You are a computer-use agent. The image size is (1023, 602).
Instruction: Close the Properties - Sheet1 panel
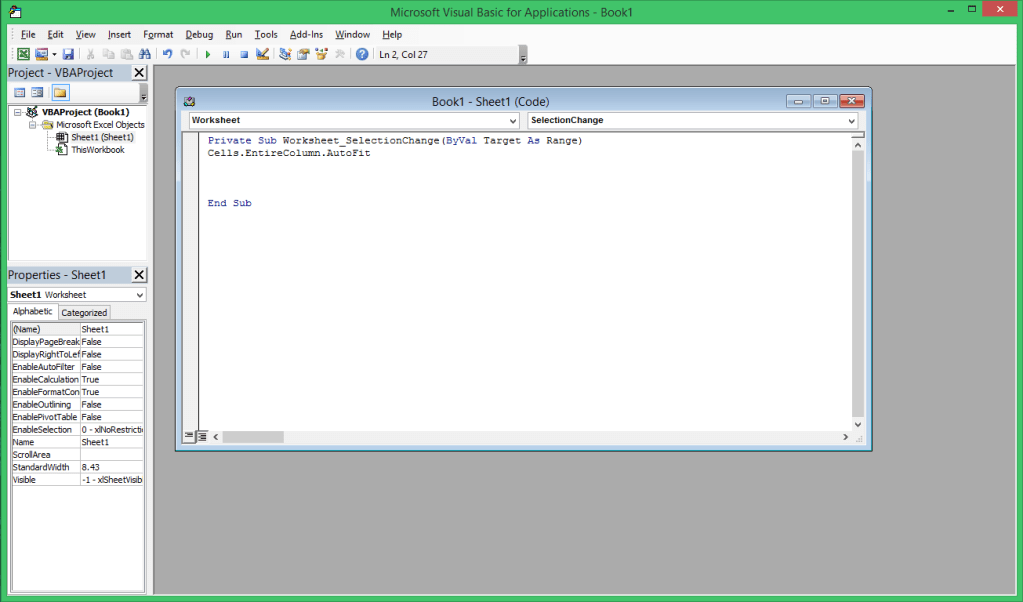pyautogui.click(x=139, y=275)
